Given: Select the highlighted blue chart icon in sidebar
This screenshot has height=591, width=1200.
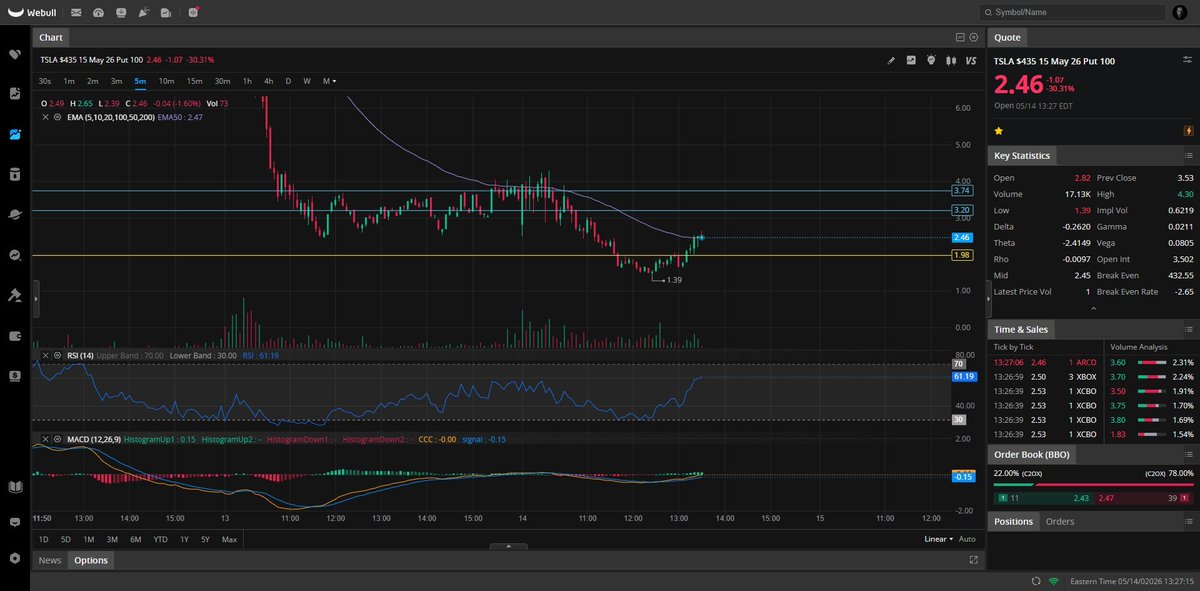Looking at the screenshot, I should pos(15,134).
